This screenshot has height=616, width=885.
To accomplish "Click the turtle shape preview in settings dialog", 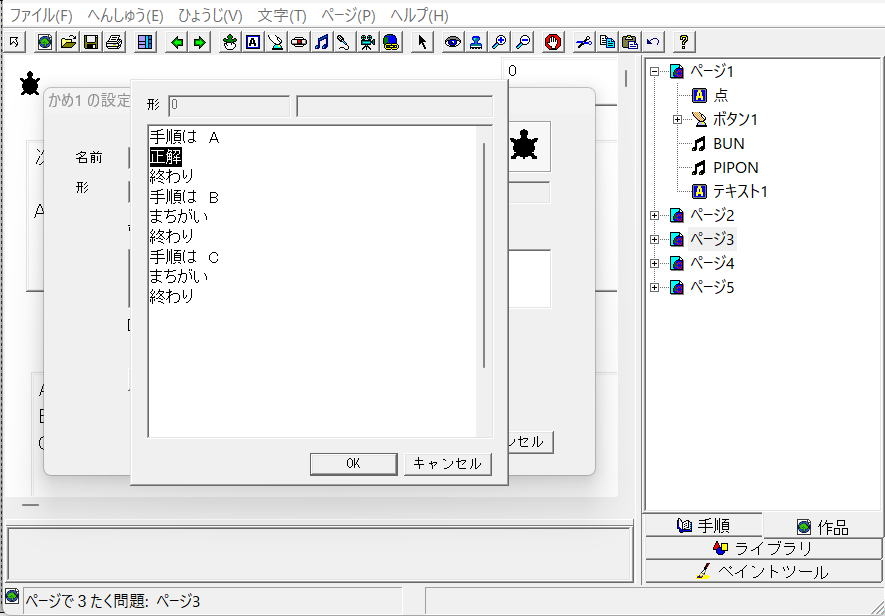I will (524, 146).
